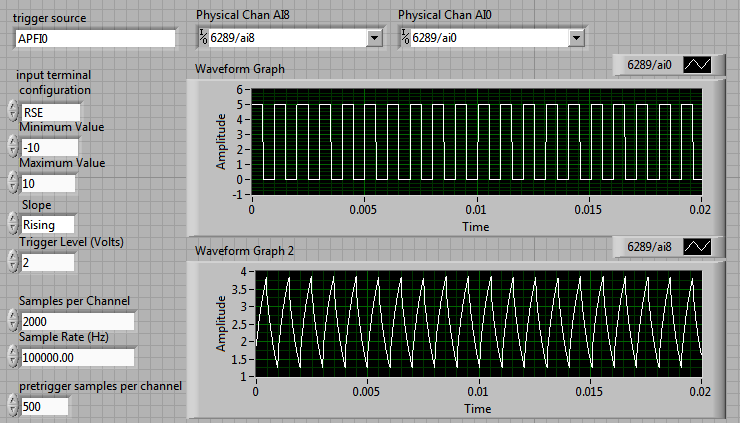Click the Minimum Value stepper arrows
This screenshot has width=740, height=423.
(13, 146)
